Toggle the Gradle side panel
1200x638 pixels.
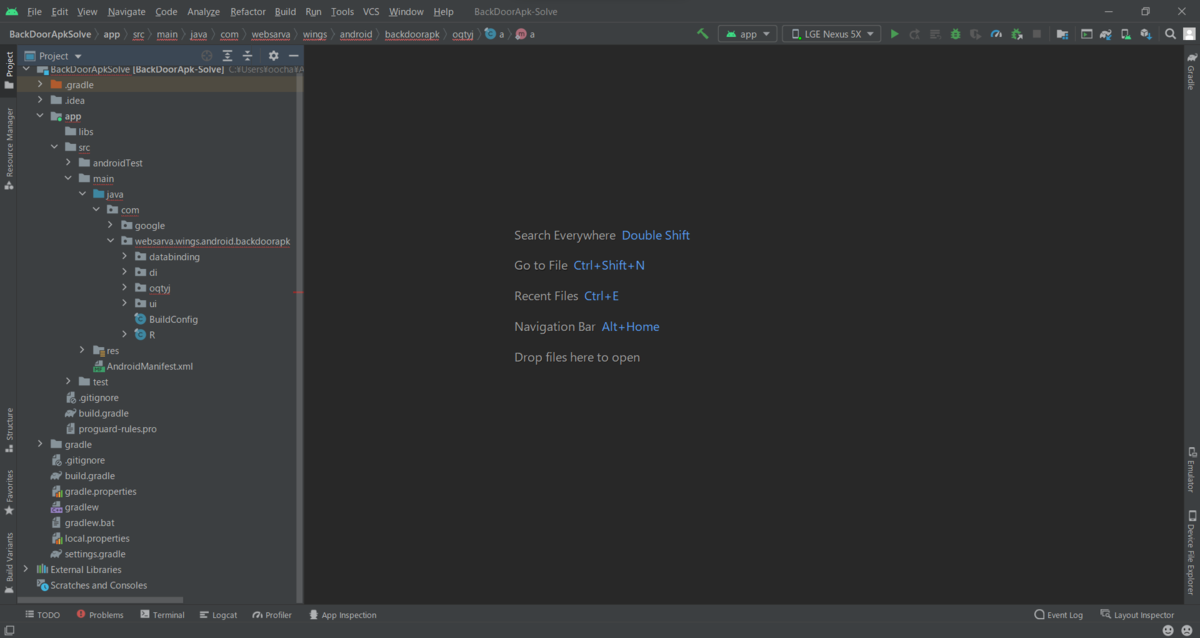pyautogui.click(x=1191, y=71)
